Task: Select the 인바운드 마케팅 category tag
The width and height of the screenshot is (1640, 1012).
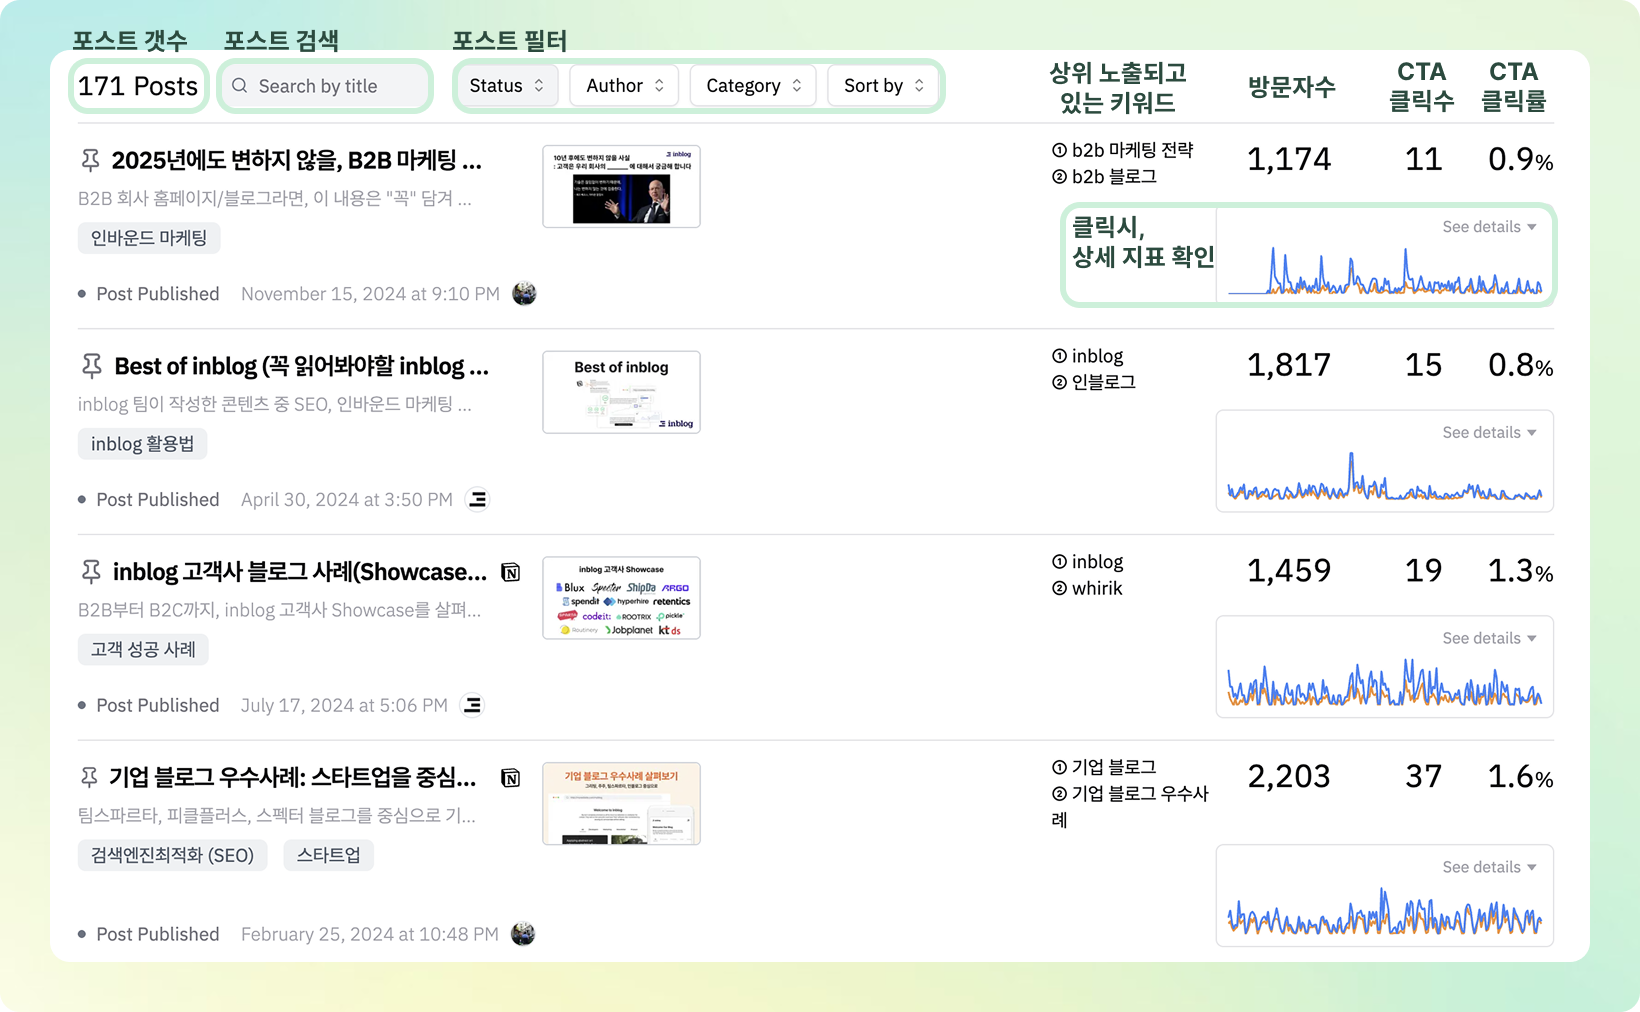Action: [149, 238]
